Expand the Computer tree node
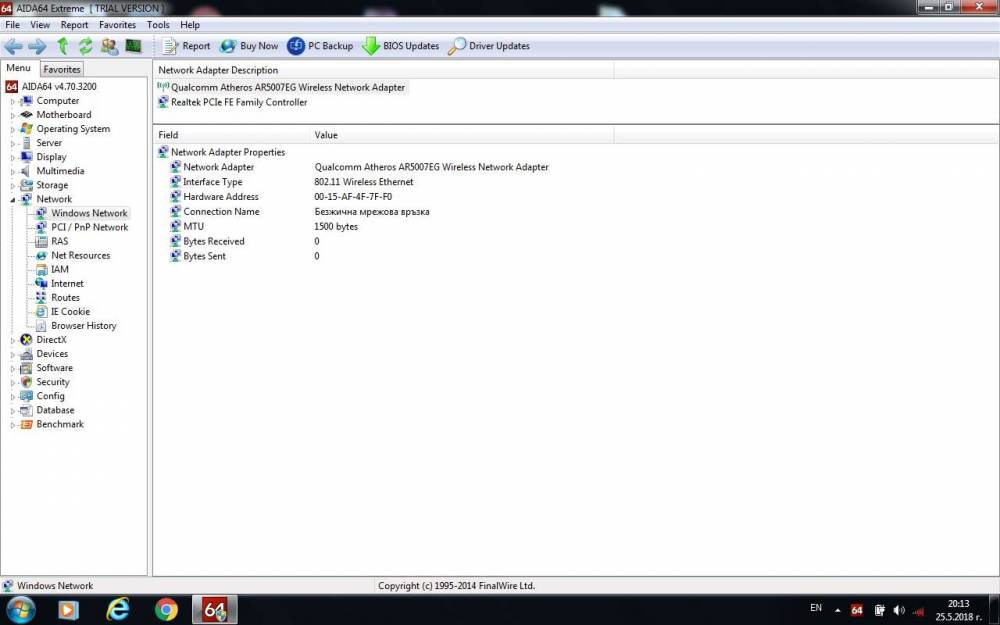The image size is (1000, 625). [x=12, y=101]
